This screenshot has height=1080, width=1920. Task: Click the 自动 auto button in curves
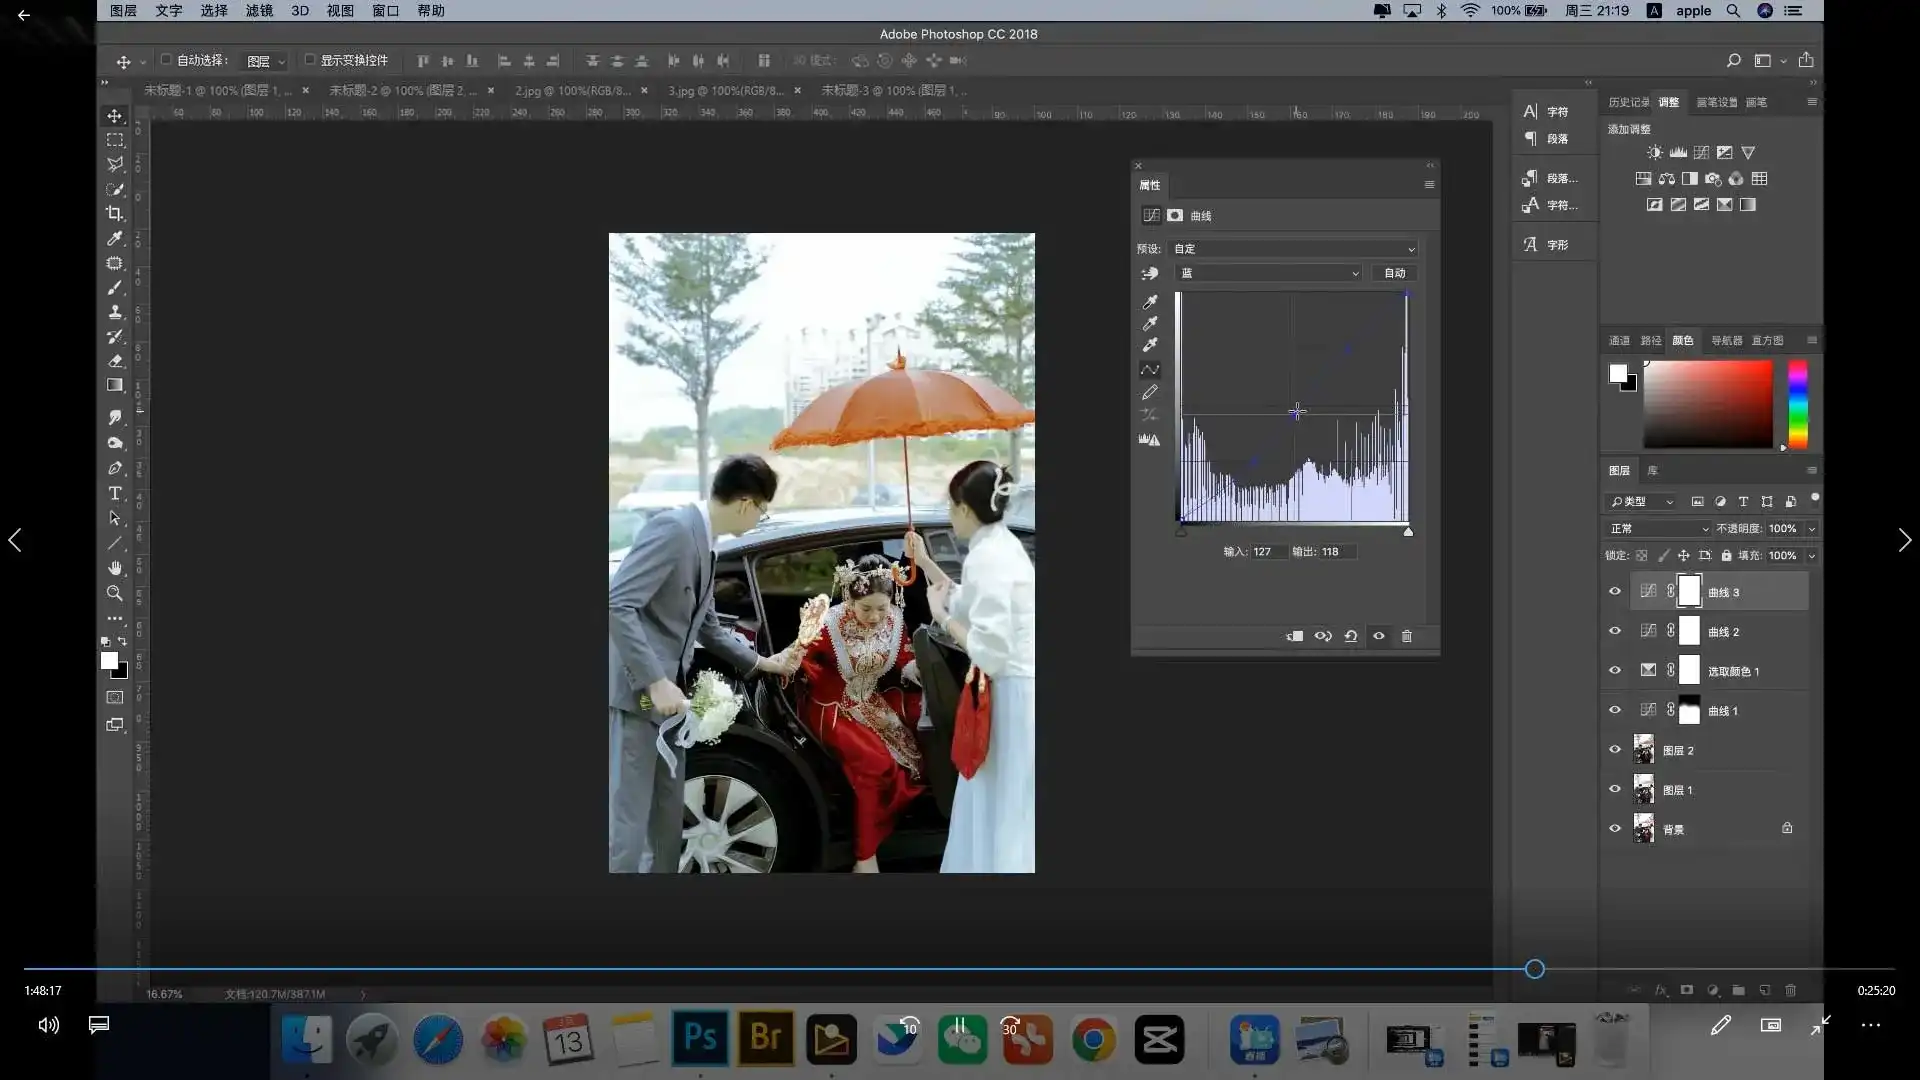(x=1394, y=273)
